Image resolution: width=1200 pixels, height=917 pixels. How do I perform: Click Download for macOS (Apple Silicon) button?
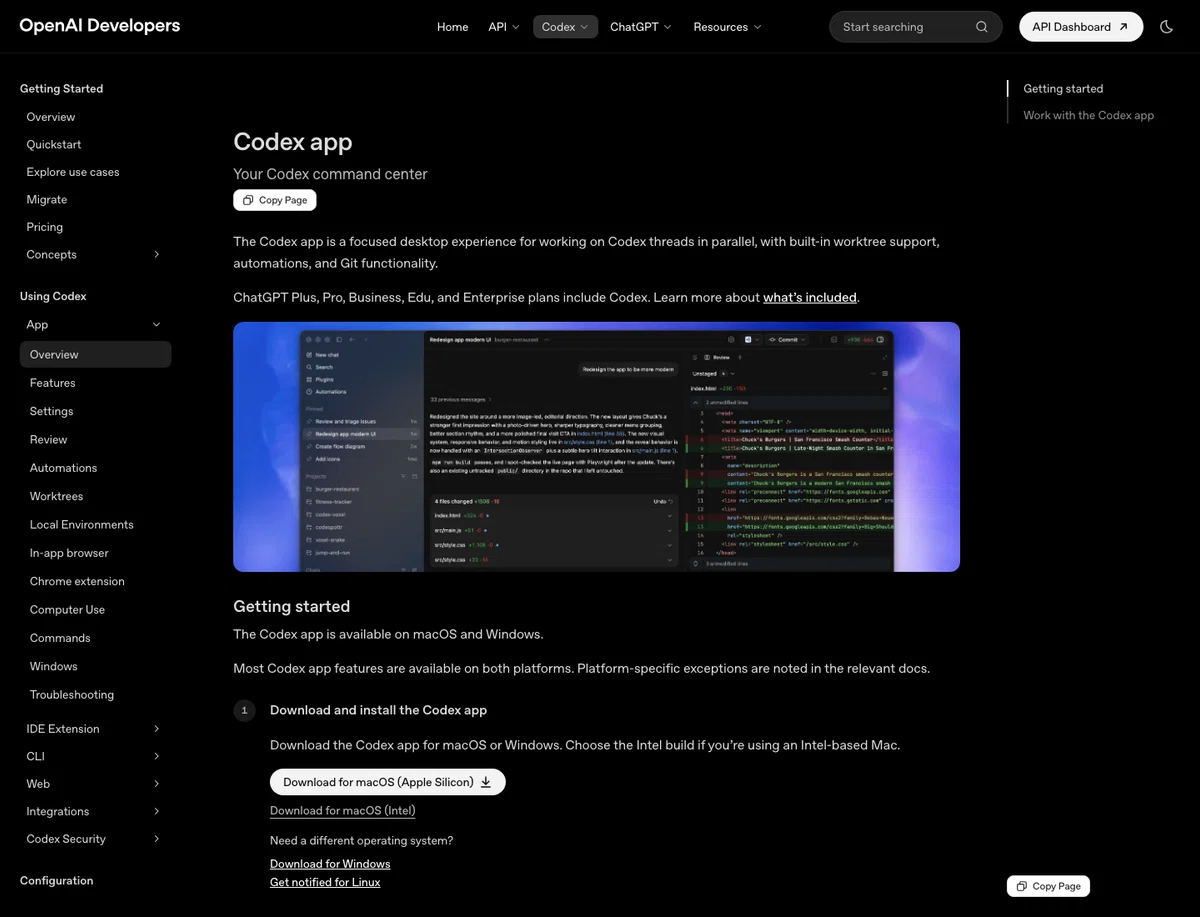point(388,782)
